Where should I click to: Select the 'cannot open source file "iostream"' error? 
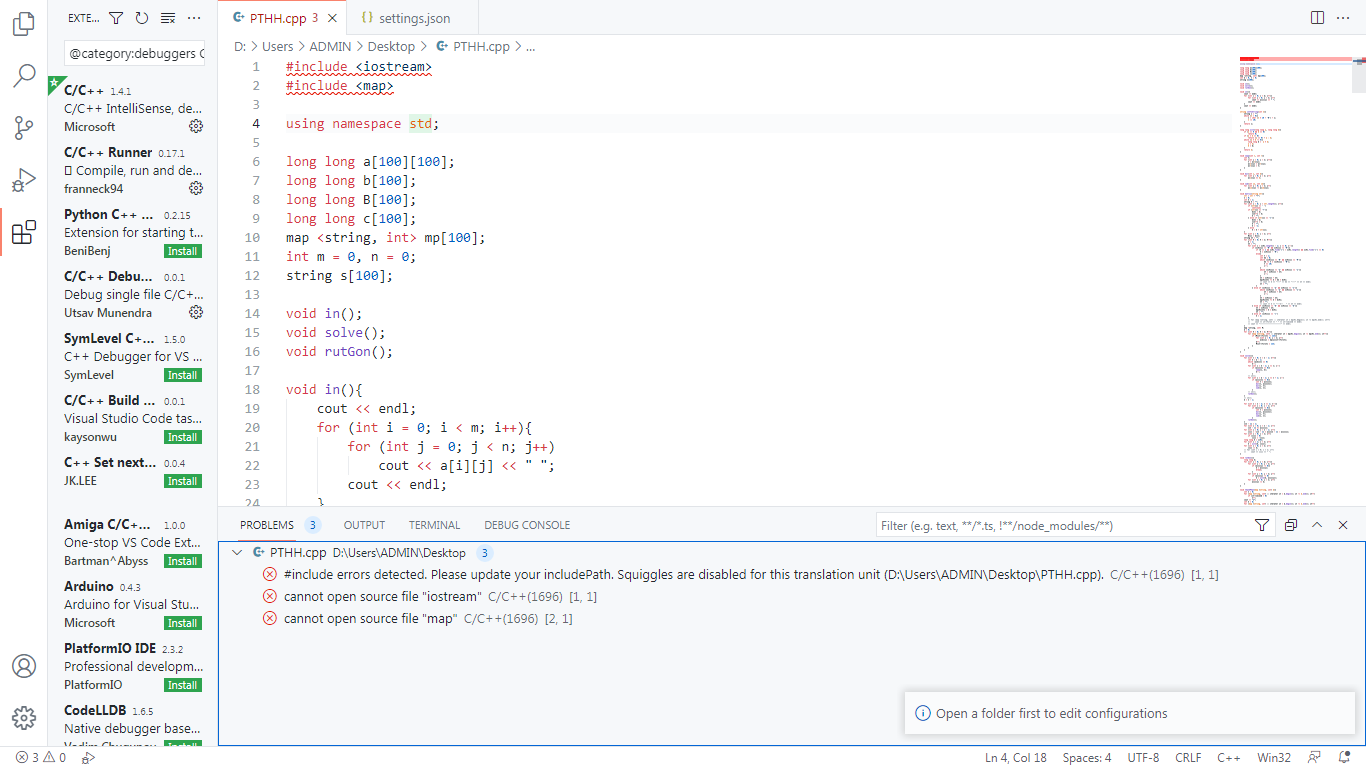[791, 596]
